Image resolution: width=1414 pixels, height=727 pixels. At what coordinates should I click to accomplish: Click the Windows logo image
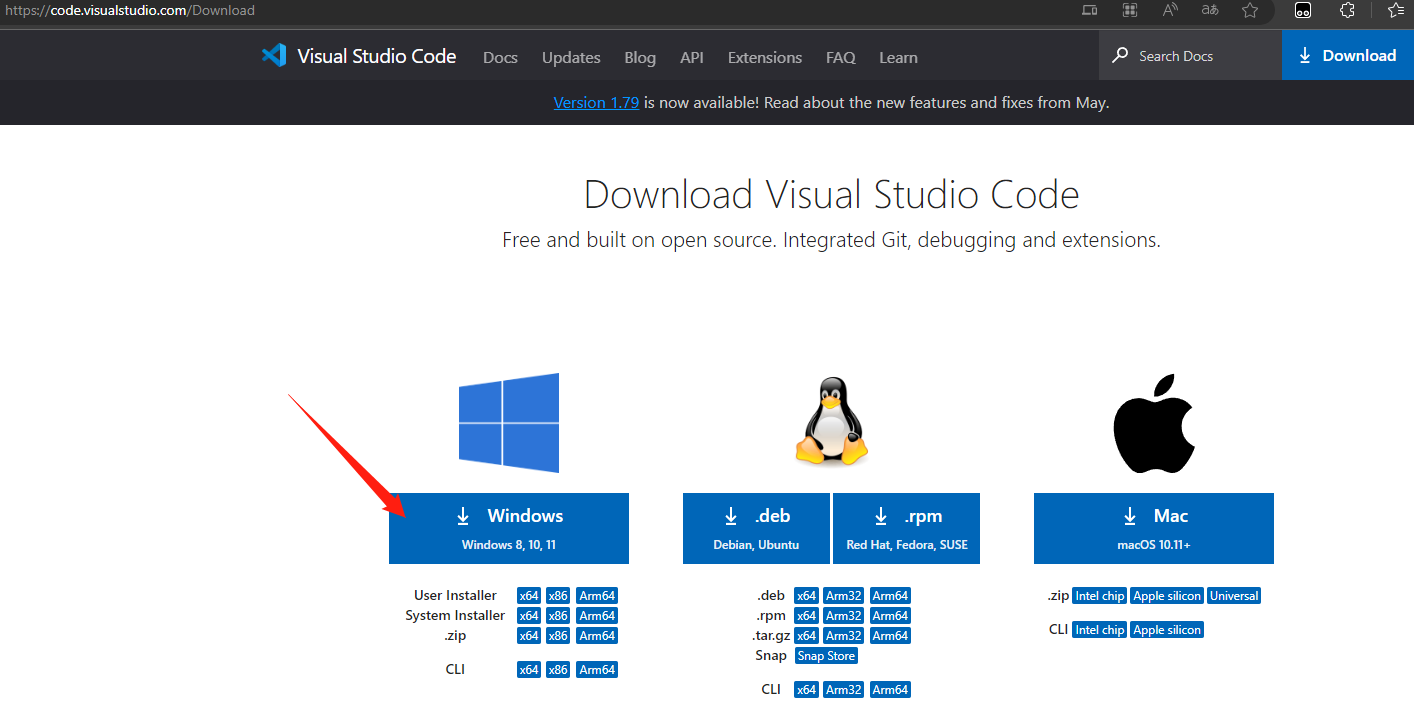click(509, 423)
